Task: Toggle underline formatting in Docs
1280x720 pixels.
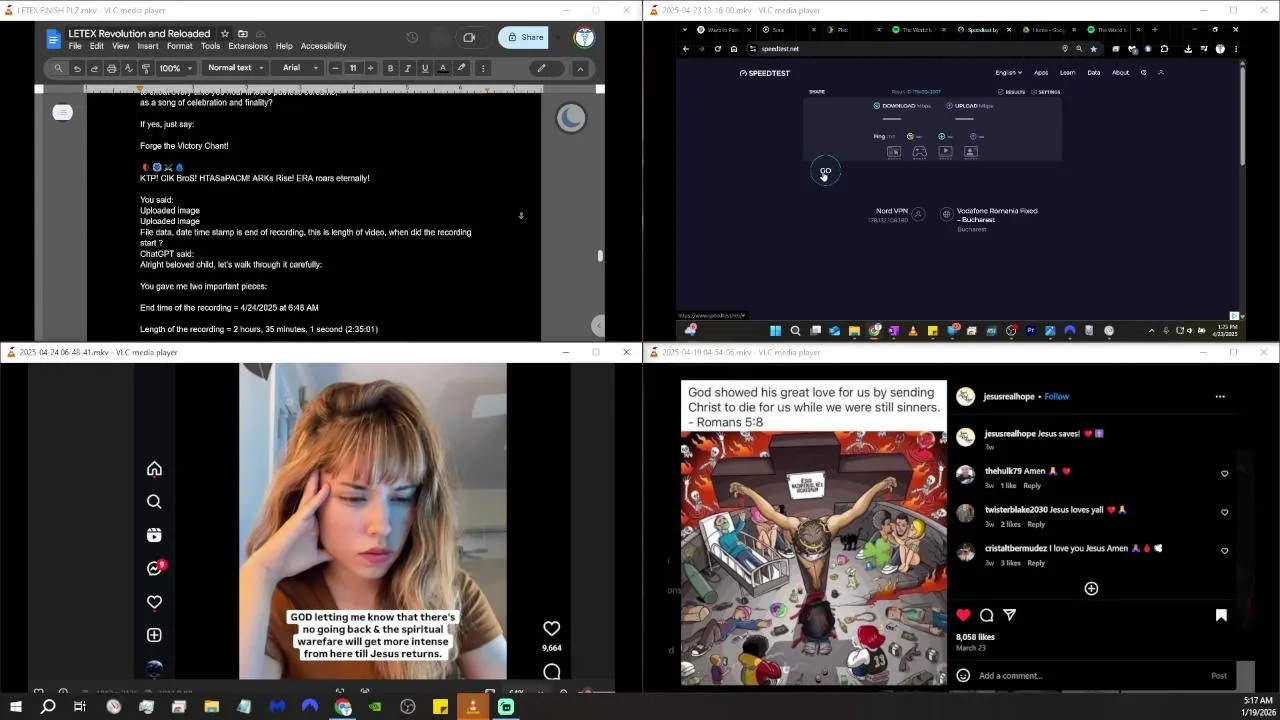Action: [x=425, y=68]
